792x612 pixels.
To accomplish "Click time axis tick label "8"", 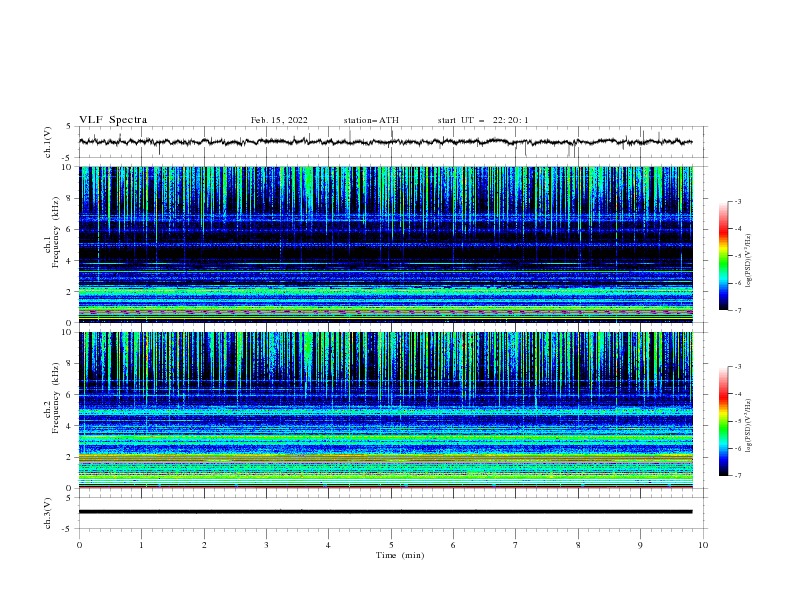I will click(578, 545).
